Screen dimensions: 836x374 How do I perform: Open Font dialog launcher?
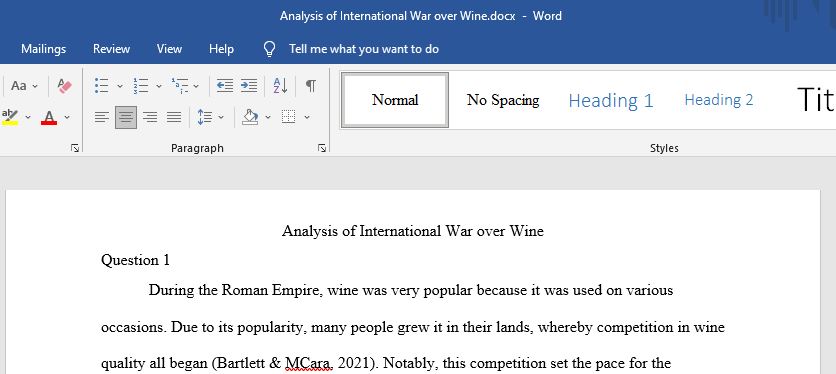[x=75, y=148]
